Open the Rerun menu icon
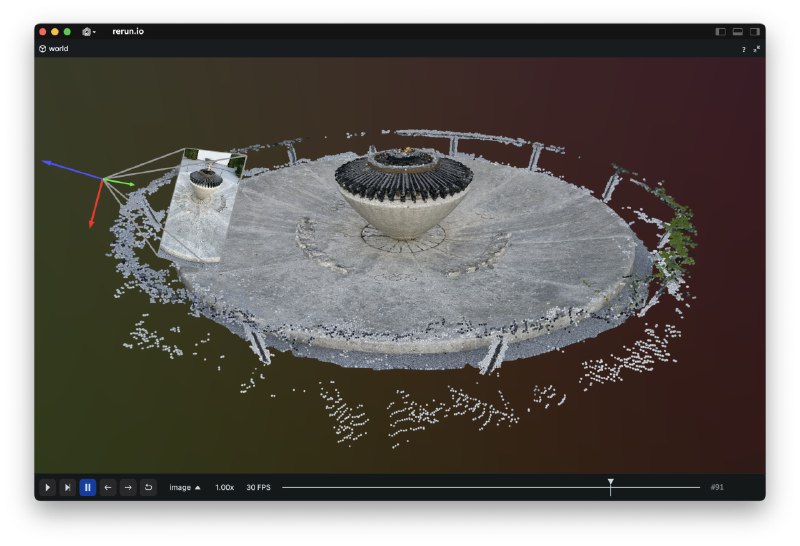The width and height of the screenshot is (800, 546). 88,32
